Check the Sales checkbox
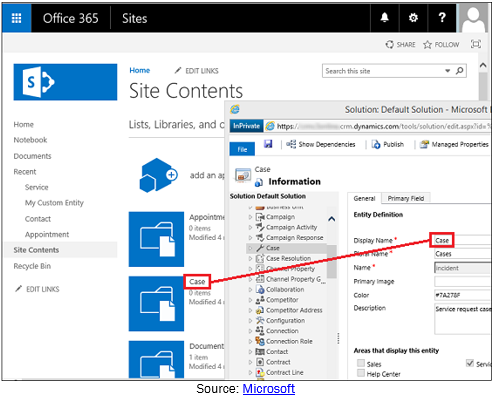 tap(361, 363)
